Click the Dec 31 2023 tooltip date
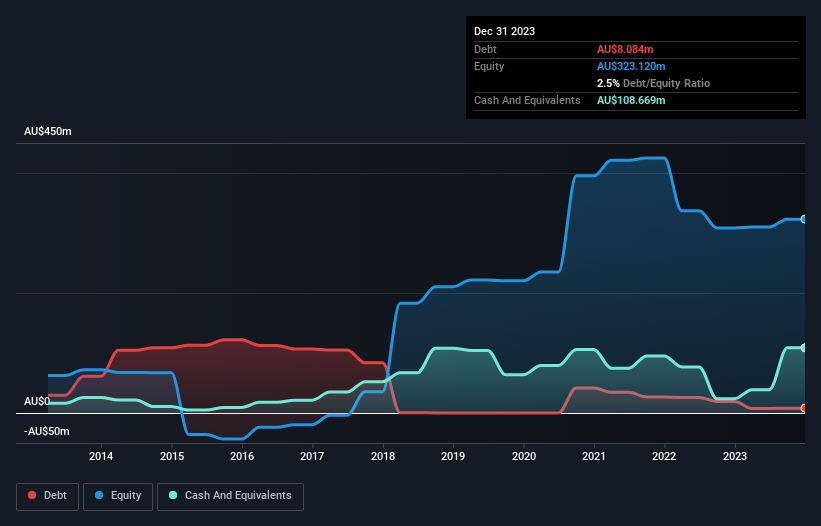The width and height of the screenshot is (821, 526). click(x=504, y=31)
